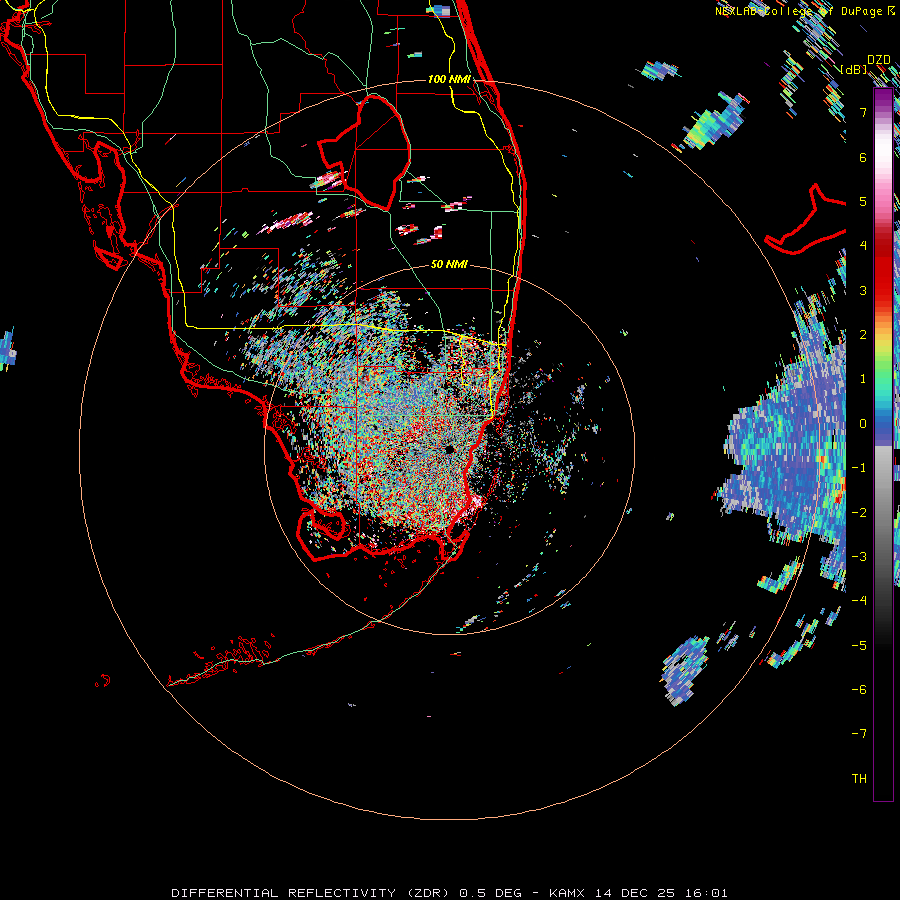Viewport: 900px width, 900px height.
Task: Click the -2 value on the color scale
Action: pos(859,512)
